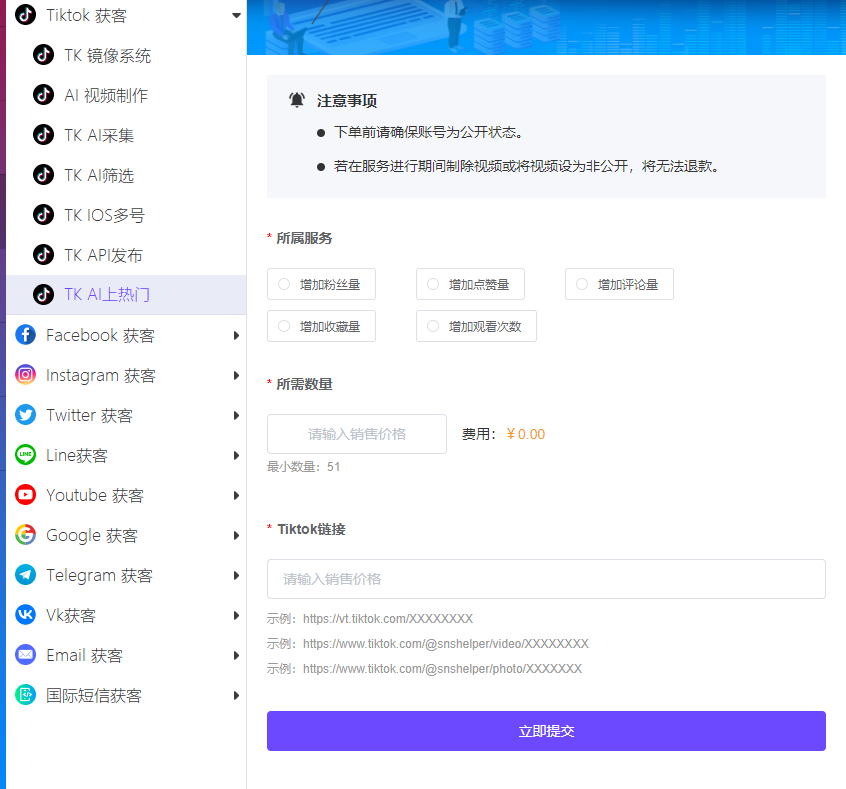This screenshot has width=846, height=789.
Task: Click the Vk logo icon
Action: (25, 614)
